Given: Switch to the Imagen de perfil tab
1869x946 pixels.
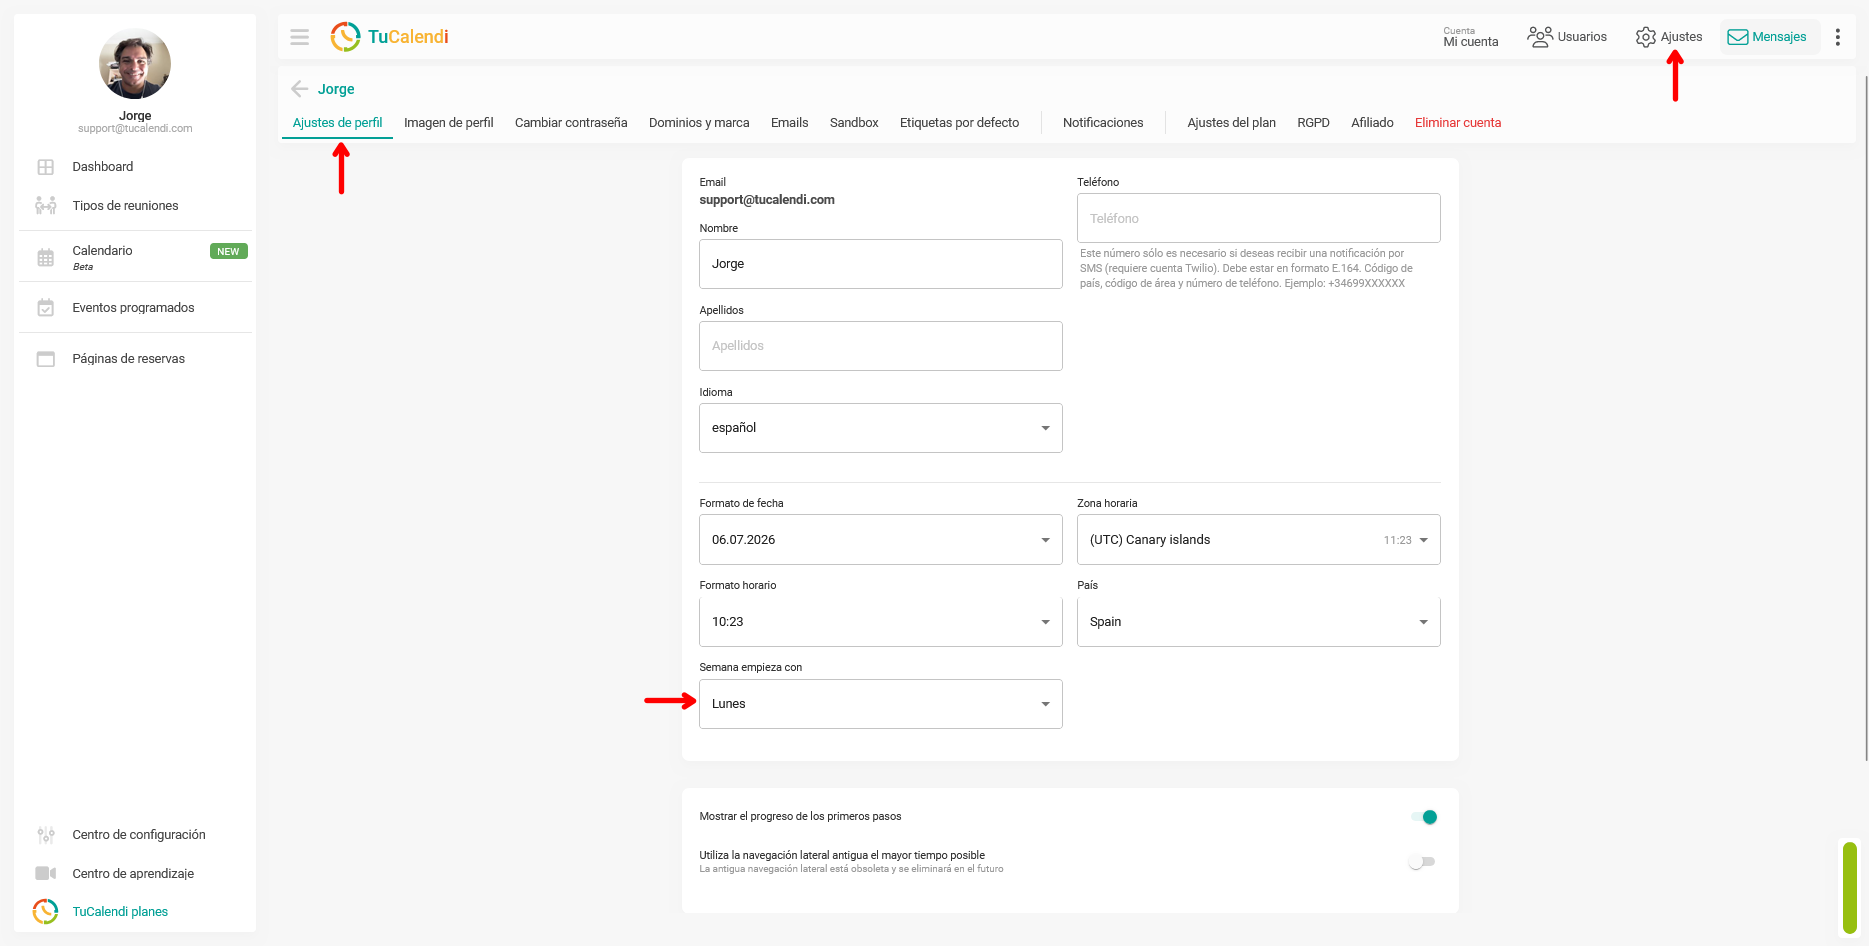Looking at the screenshot, I should [x=448, y=123].
